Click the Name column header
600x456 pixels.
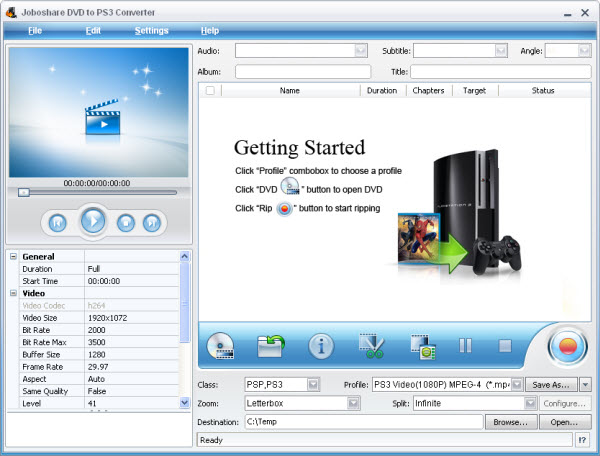tap(290, 91)
